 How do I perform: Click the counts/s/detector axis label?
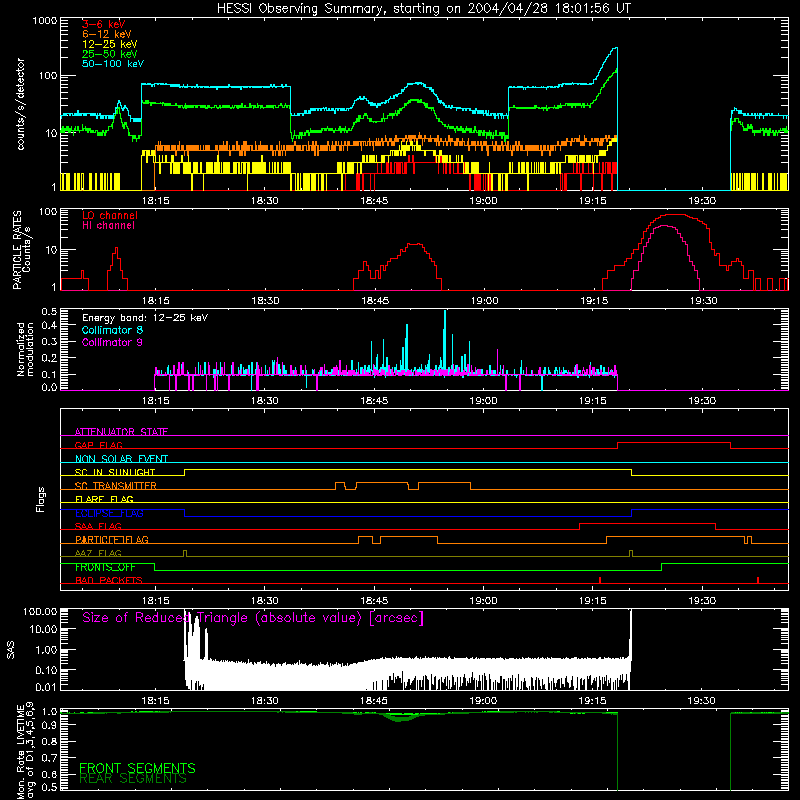point(21,104)
